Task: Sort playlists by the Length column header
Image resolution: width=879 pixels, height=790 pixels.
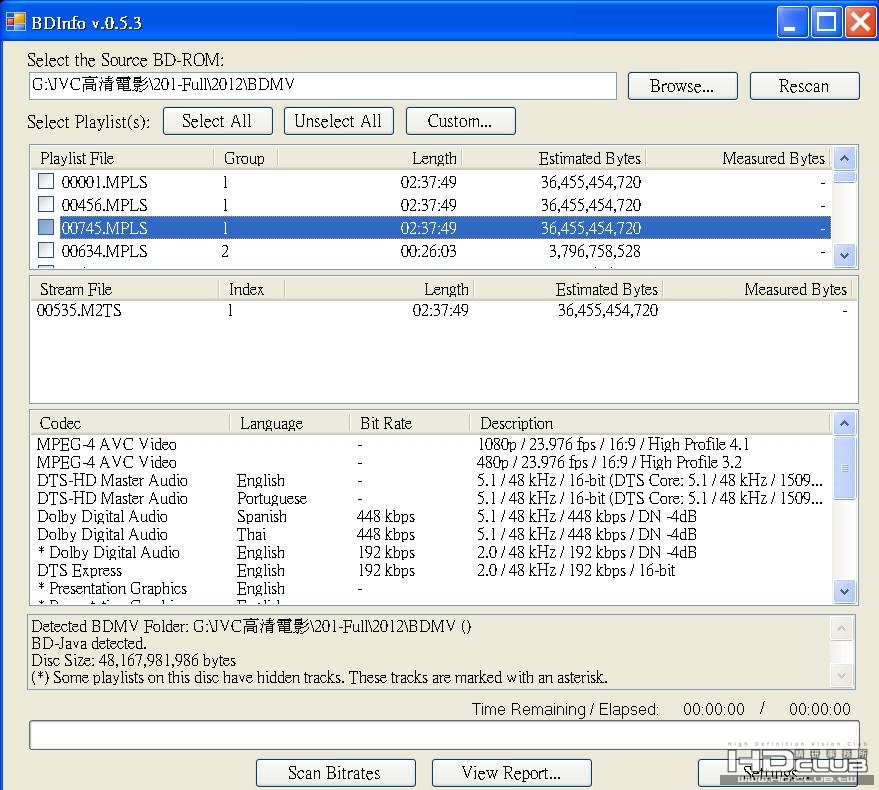Action: tap(369, 159)
